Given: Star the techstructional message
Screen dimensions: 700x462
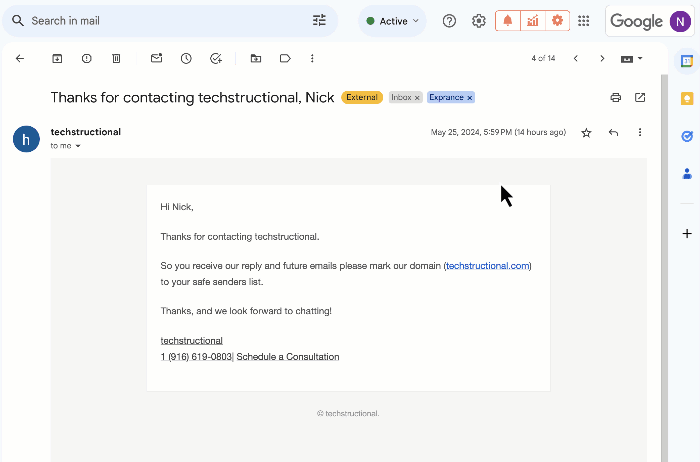Looking at the screenshot, I should tap(586, 133).
